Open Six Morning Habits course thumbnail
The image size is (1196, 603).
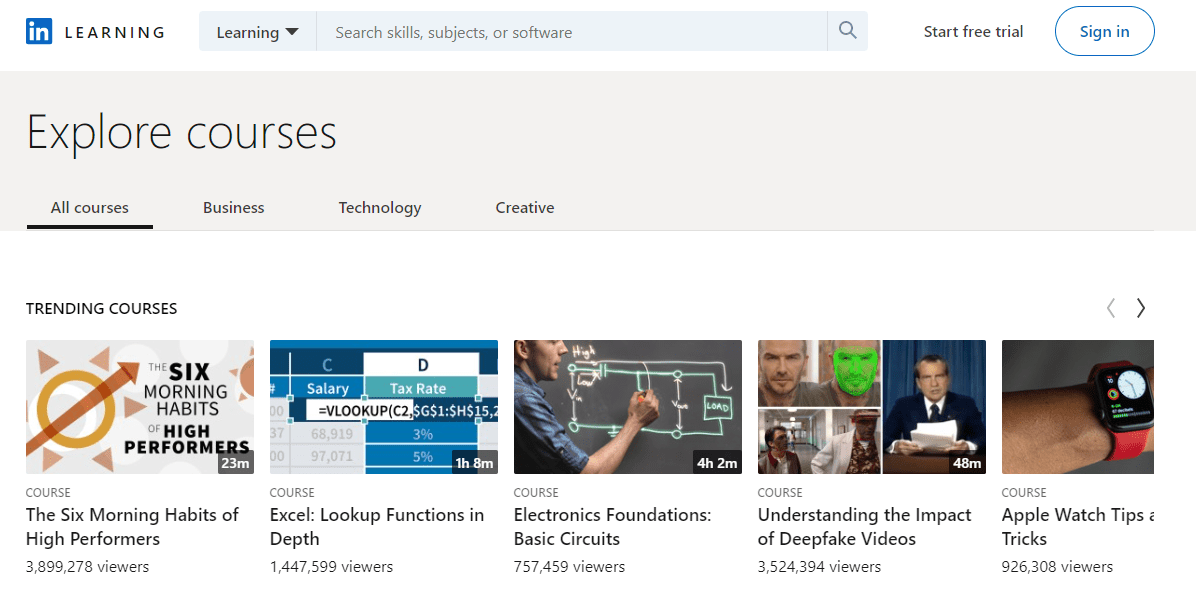pos(140,407)
